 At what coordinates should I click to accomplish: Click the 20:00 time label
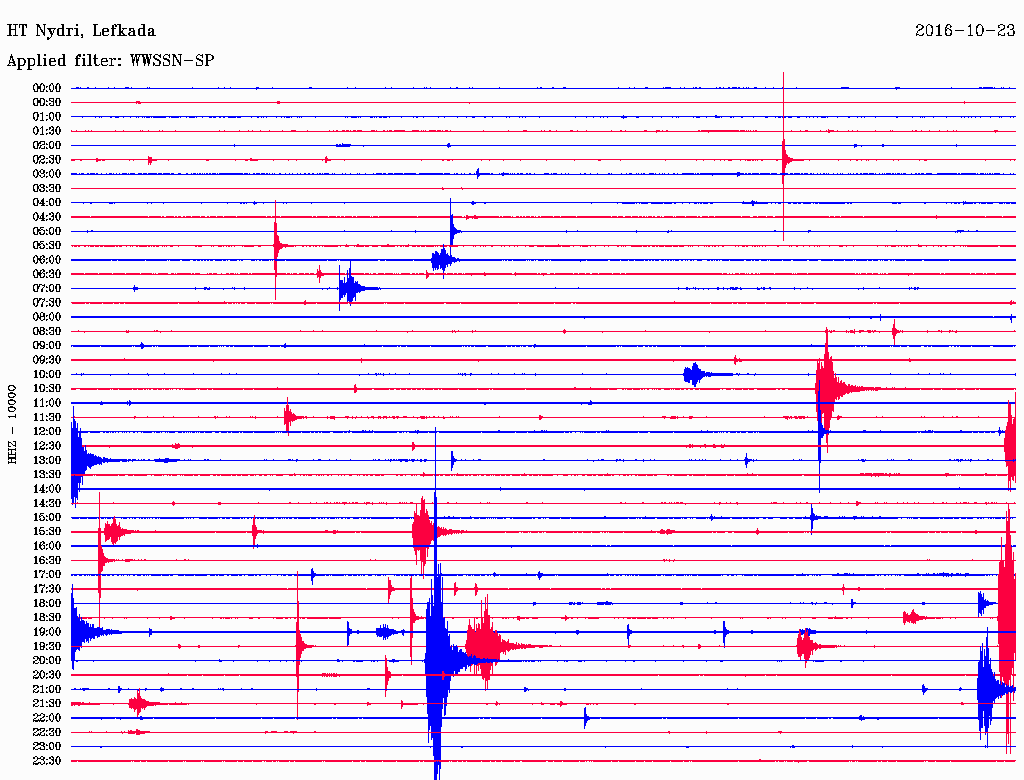click(47, 660)
